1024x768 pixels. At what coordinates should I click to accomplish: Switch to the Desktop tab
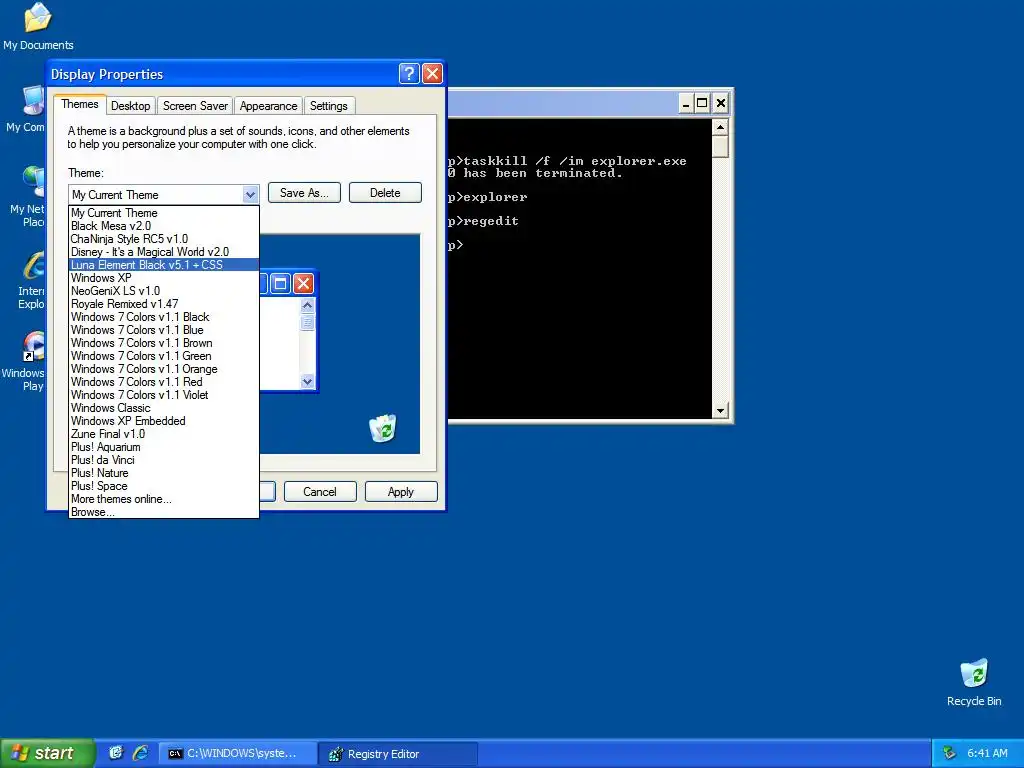point(131,106)
